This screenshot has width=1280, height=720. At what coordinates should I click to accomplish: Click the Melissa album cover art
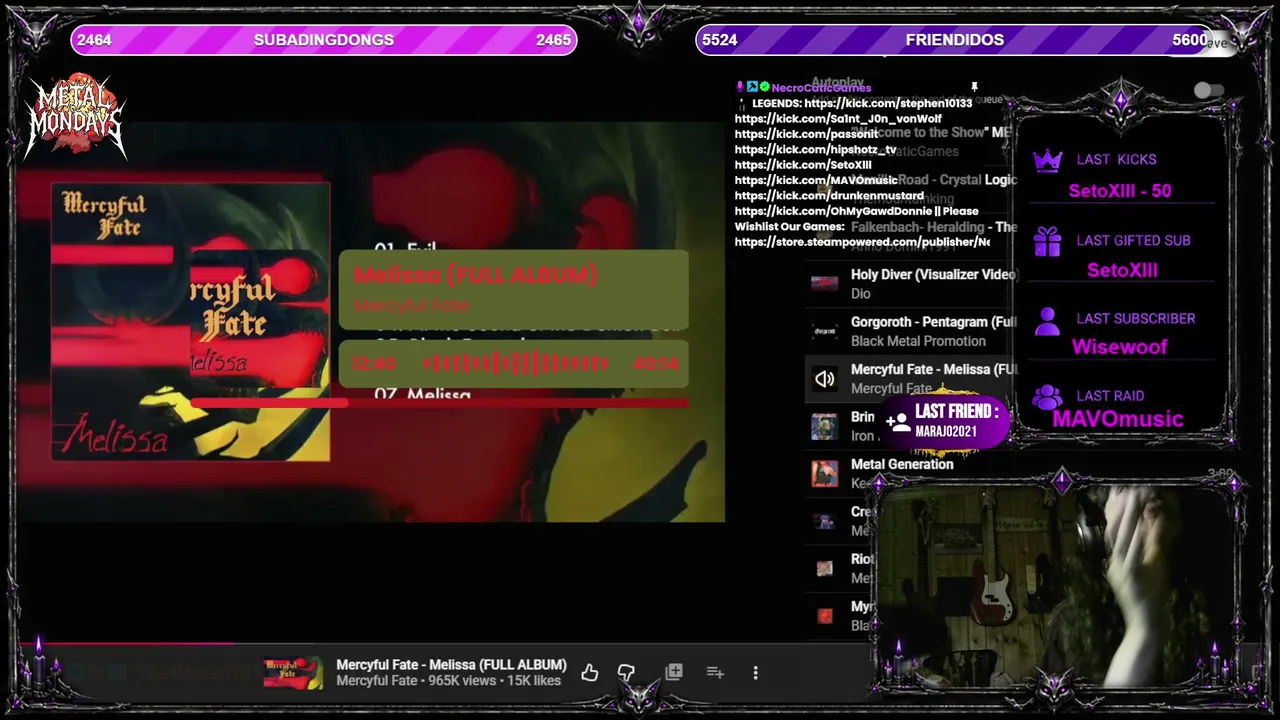click(191, 321)
